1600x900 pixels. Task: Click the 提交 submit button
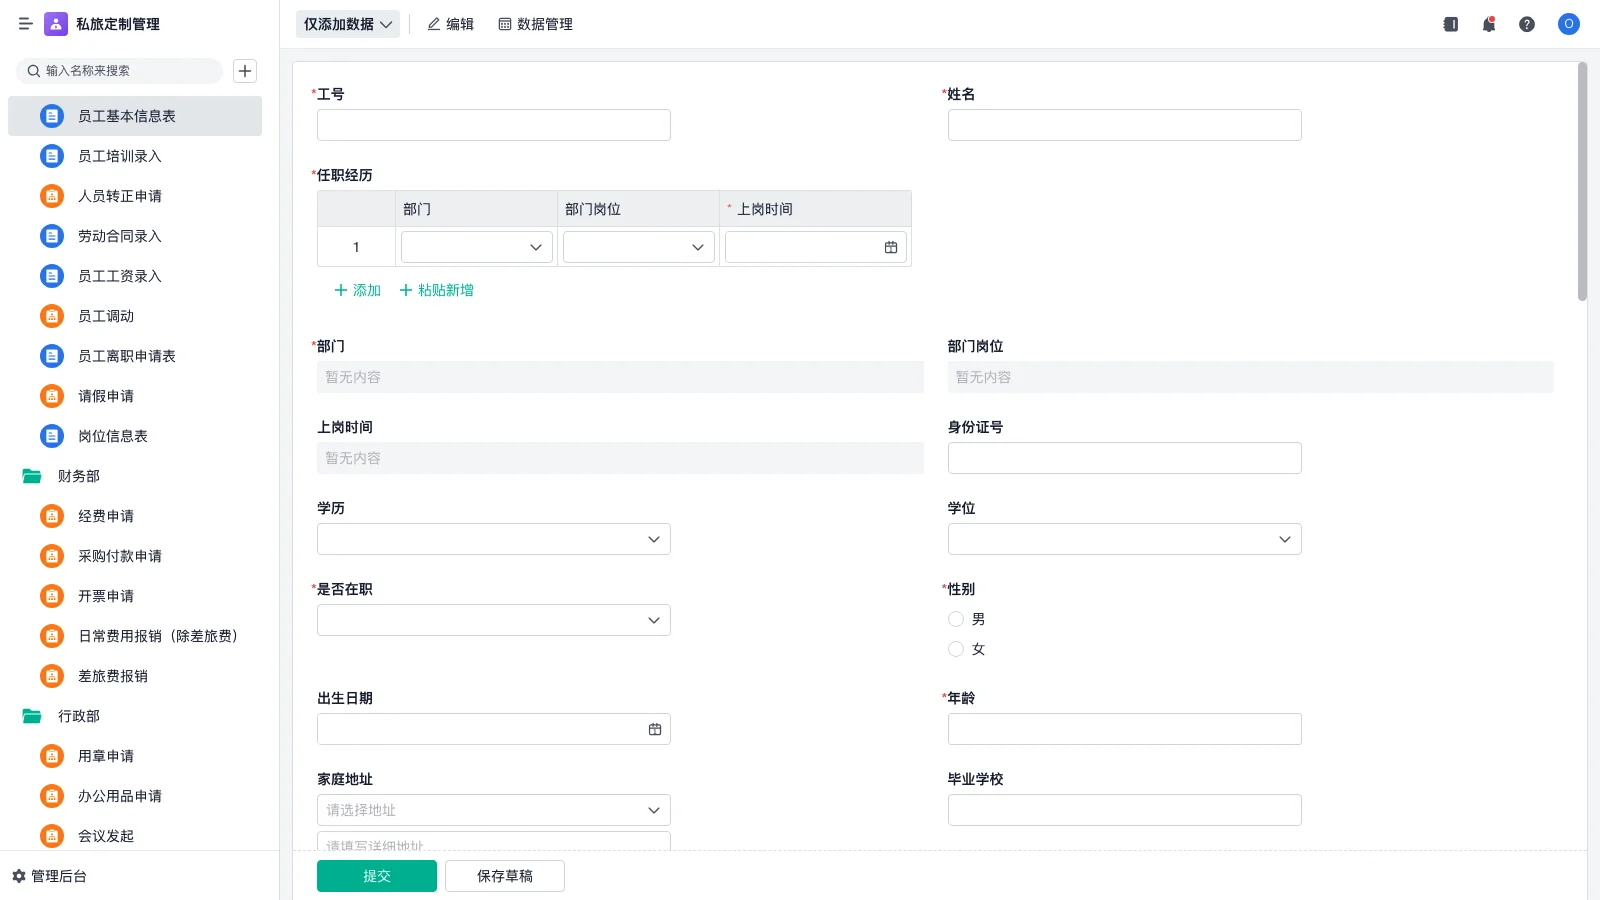(377, 875)
